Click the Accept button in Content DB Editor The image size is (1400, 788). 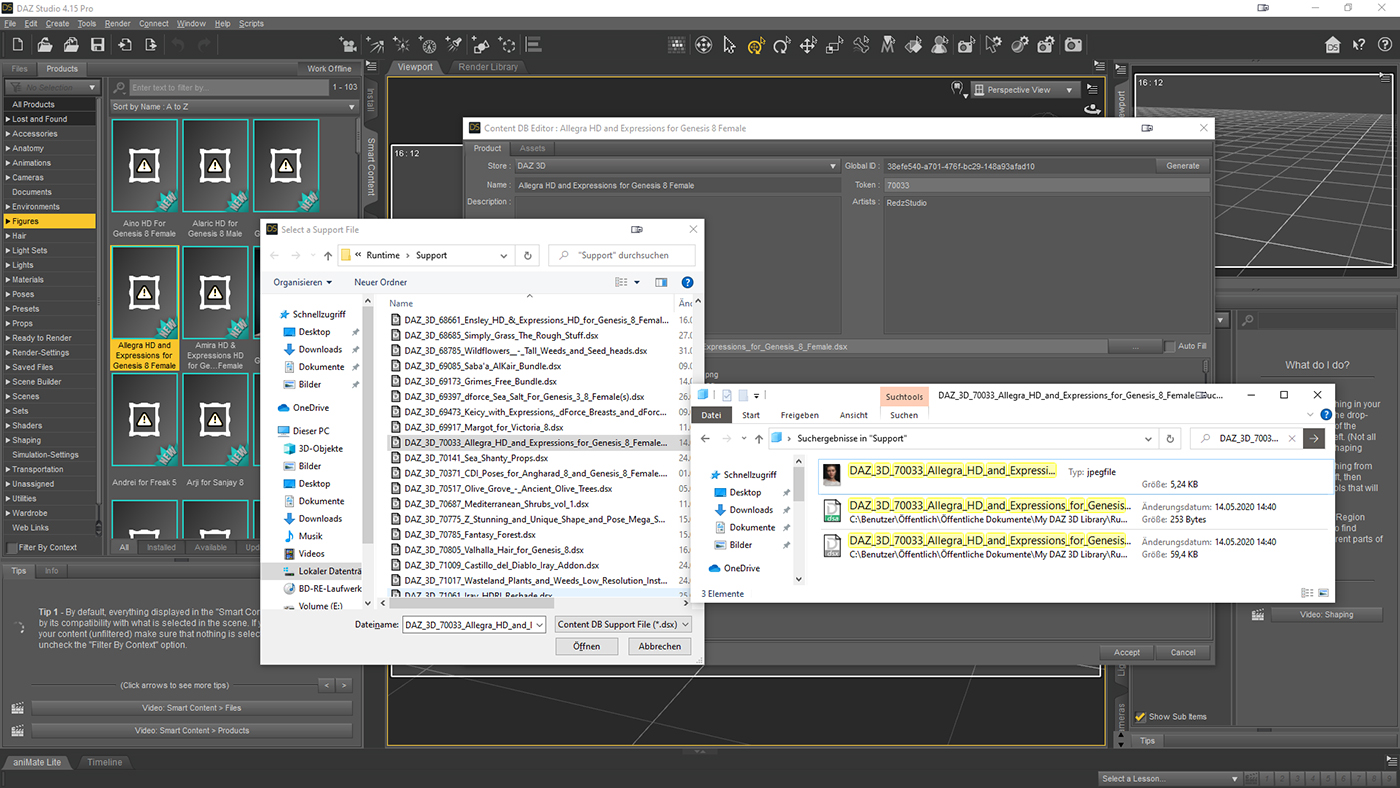pyautogui.click(x=1127, y=652)
